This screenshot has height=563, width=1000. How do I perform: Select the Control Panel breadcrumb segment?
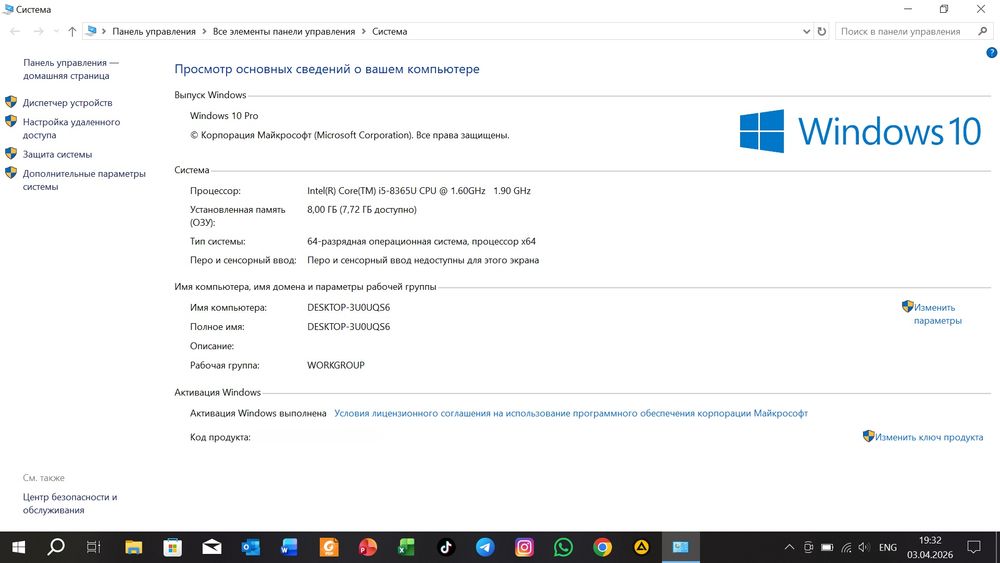(154, 31)
